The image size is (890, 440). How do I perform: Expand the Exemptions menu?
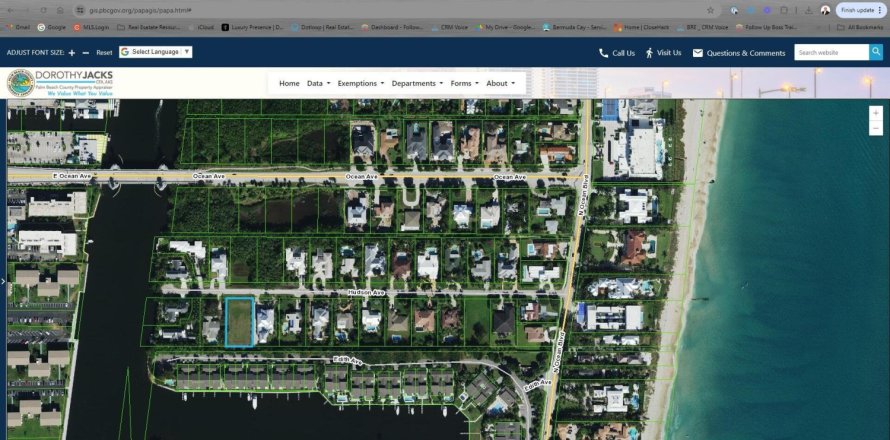(x=361, y=83)
